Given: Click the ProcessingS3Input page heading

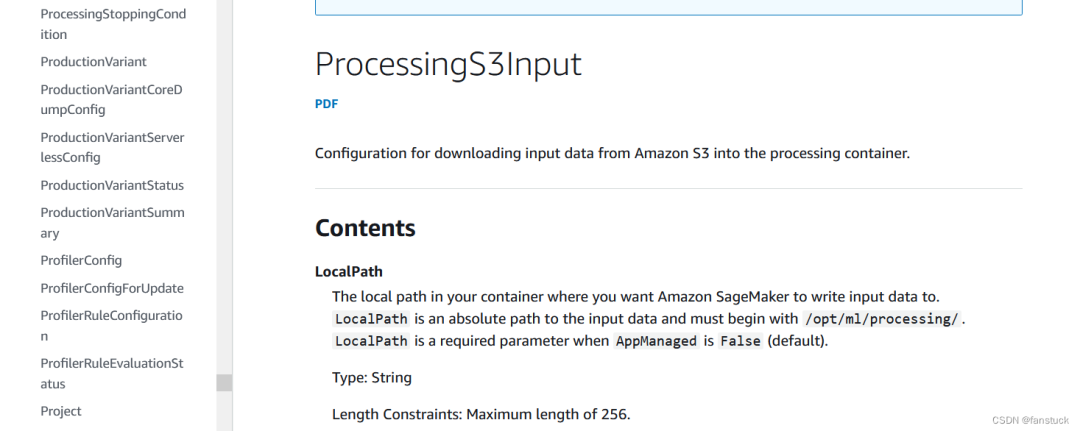Looking at the screenshot, I should [x=448, y=64].
